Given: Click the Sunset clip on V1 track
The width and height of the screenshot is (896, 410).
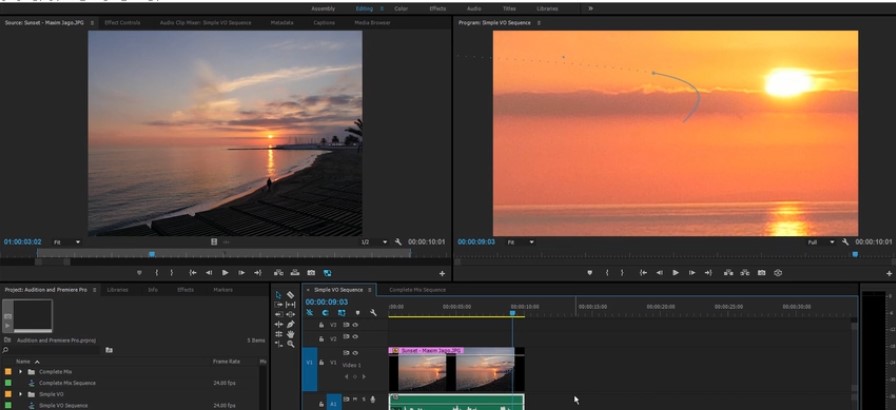Looking at the screenshot, I should click(x=450, y=370).
